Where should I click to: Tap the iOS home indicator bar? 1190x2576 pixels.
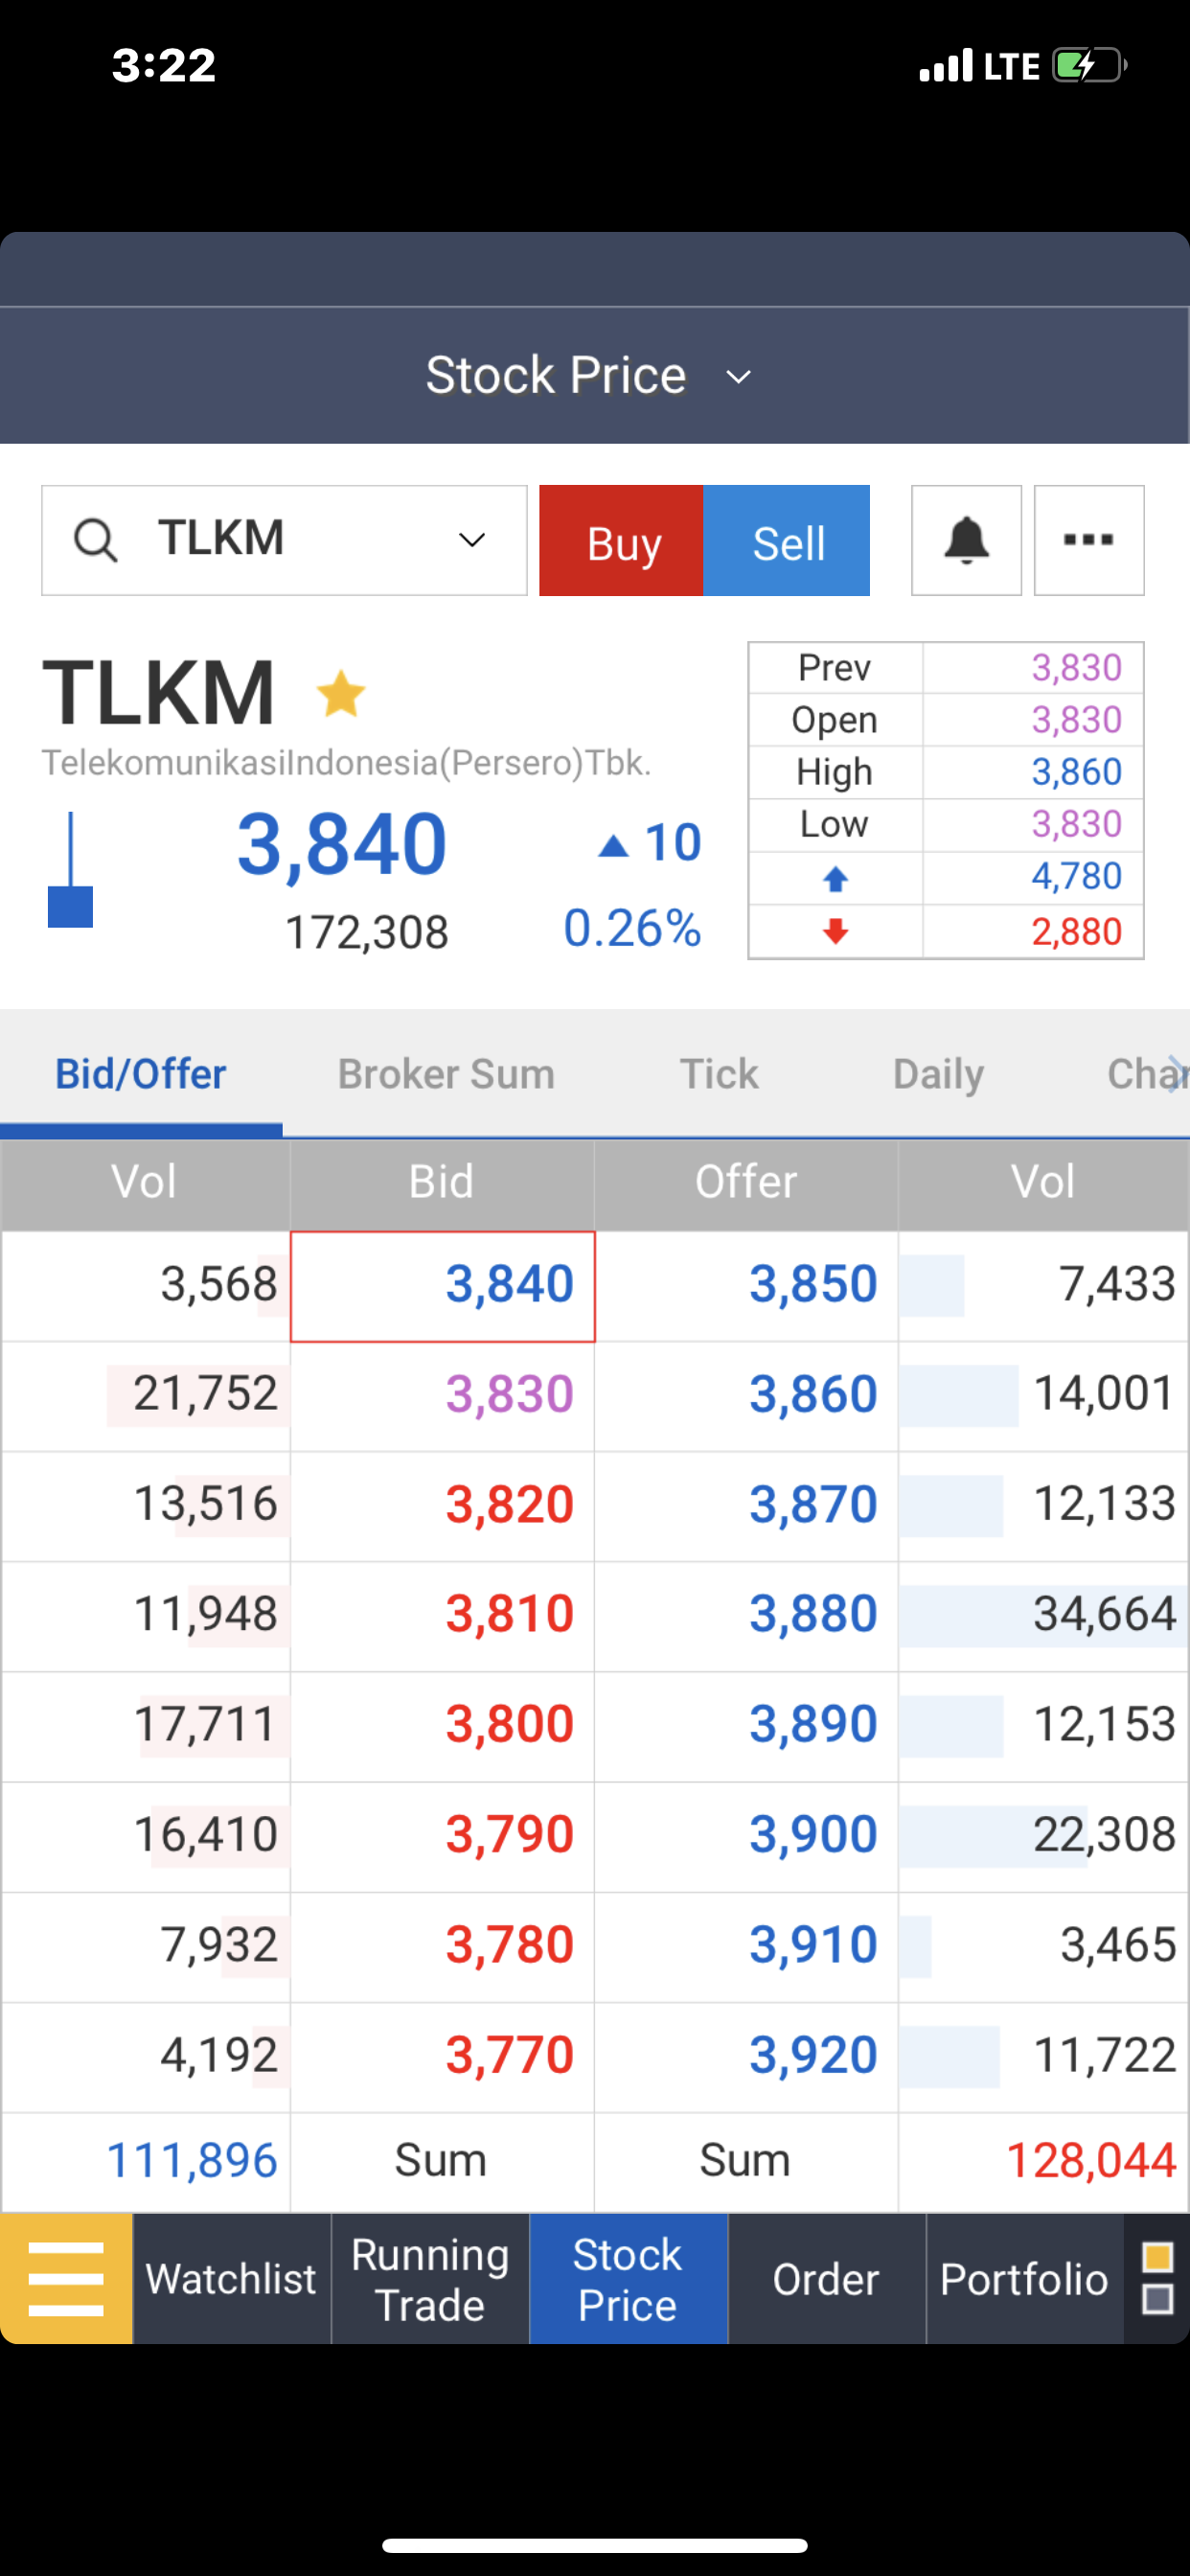click(x=595, y=2544)
